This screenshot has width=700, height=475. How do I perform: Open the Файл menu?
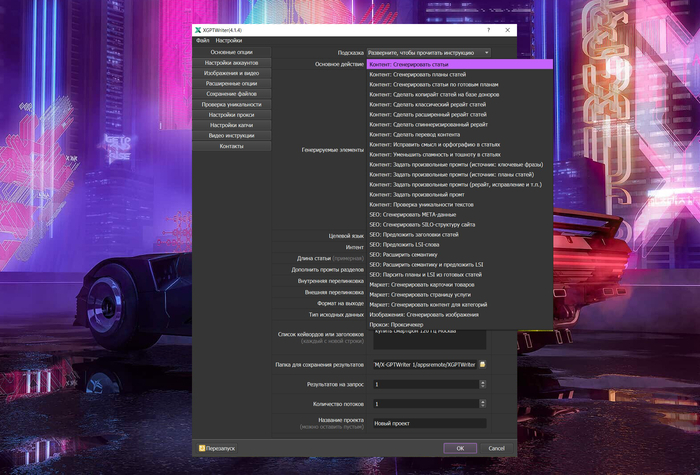(203, 41)
